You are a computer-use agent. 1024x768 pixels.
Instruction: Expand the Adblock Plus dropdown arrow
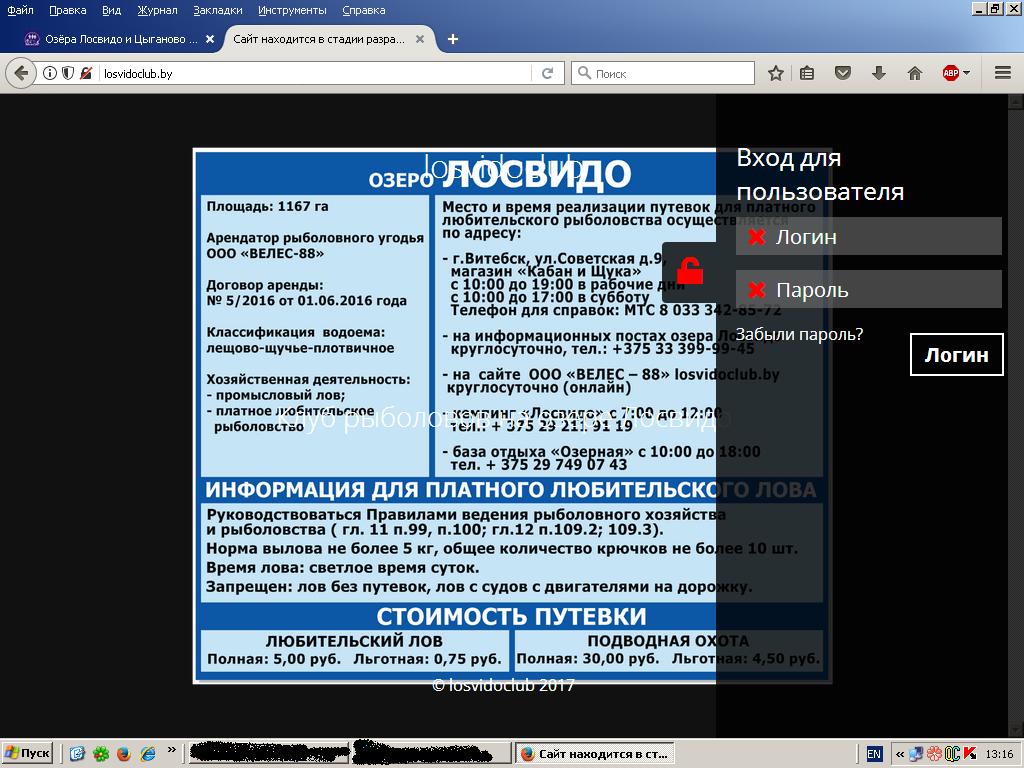967,73
